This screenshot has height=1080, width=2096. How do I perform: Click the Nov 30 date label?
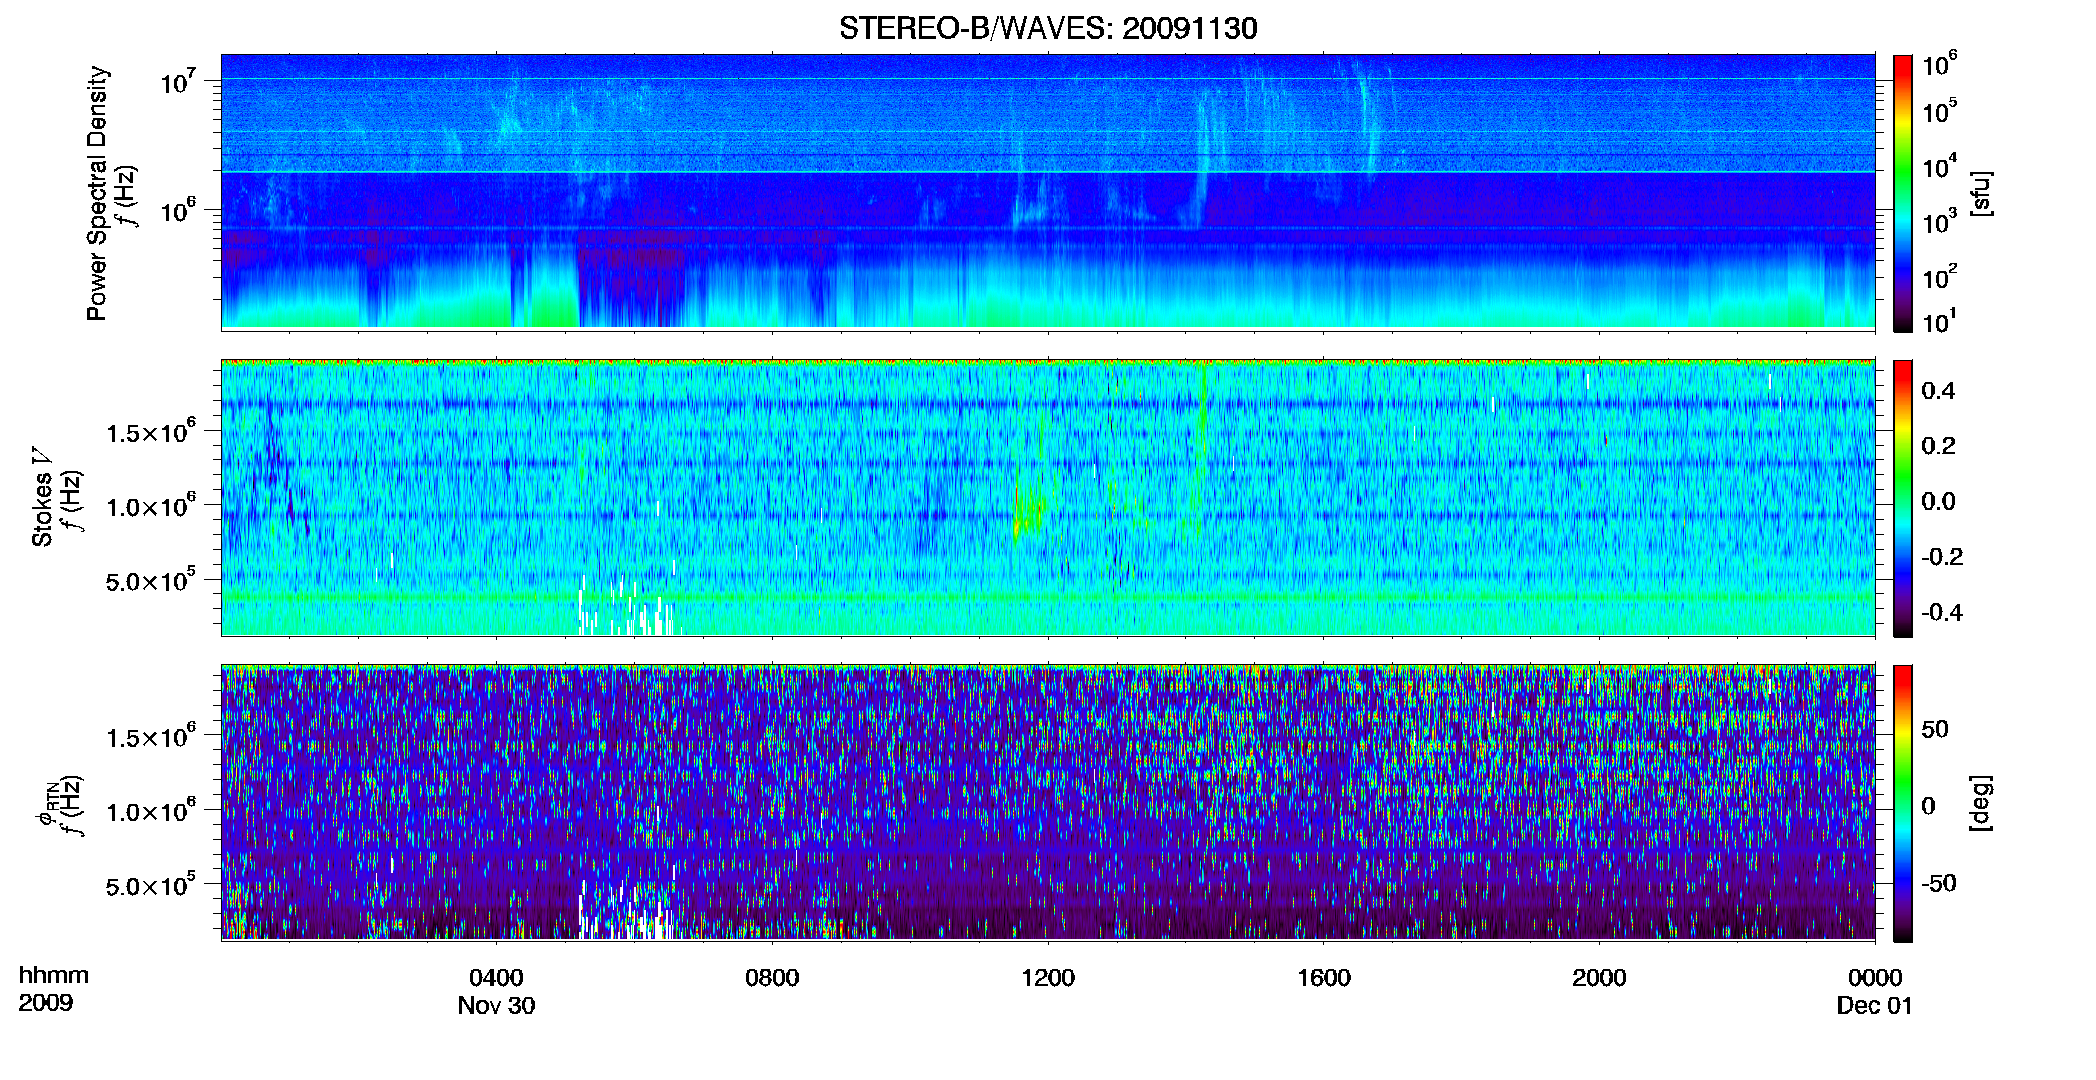[496, 1005]
